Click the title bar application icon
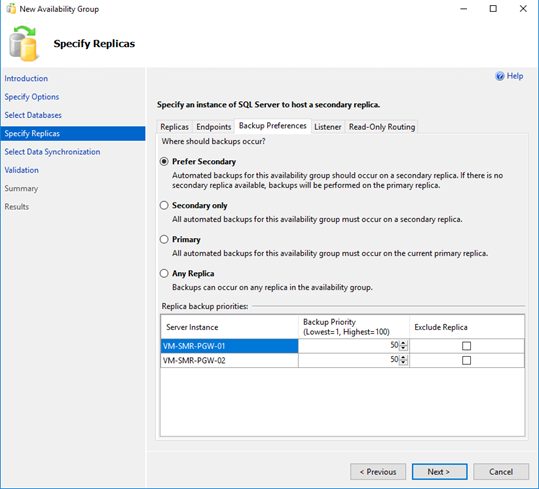The height and width of the screenshot is (489, 539). [x=11, y=9]
